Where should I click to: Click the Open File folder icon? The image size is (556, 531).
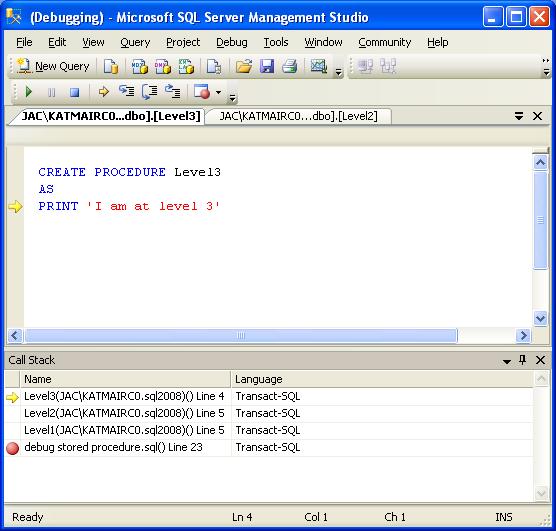point(244,66)
